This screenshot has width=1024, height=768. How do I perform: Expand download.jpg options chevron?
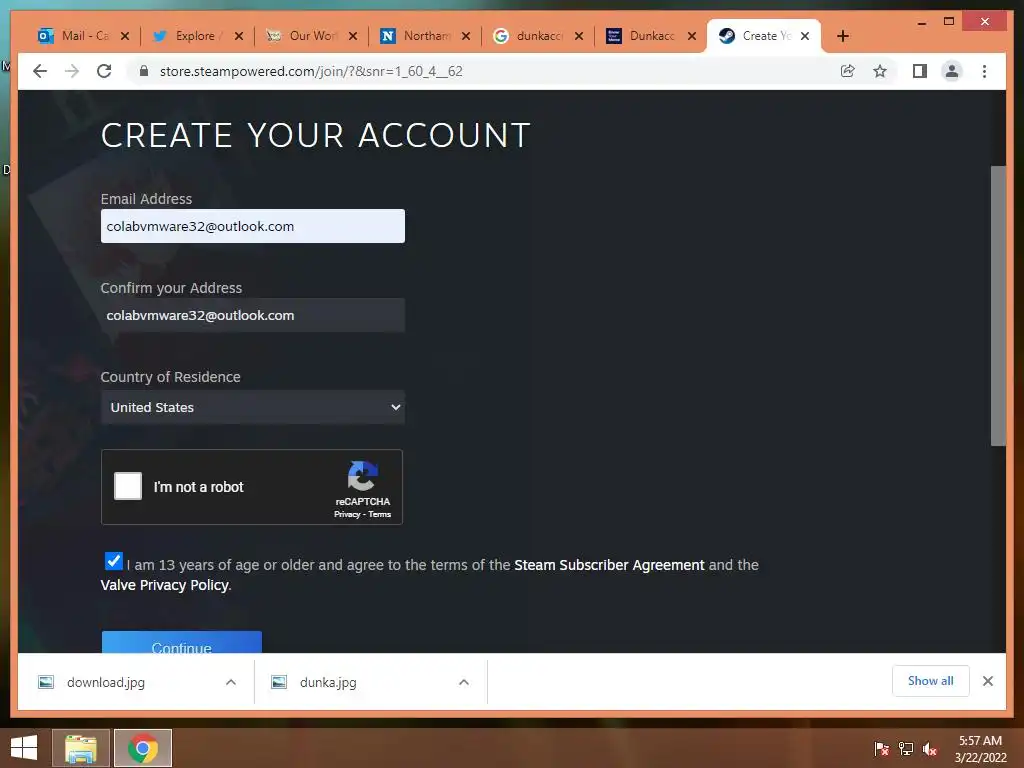coord(231,682)
